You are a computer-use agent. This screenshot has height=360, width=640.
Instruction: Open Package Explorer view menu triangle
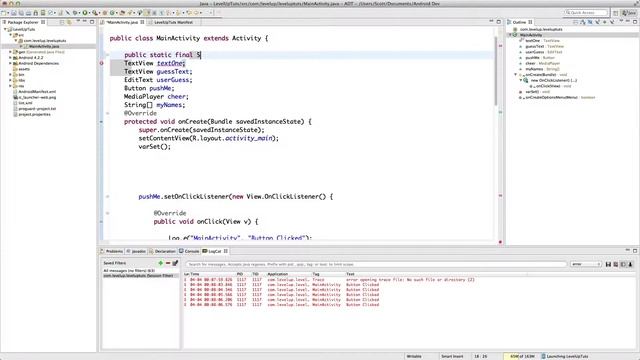pyautogui.click(x=79, y=22)
